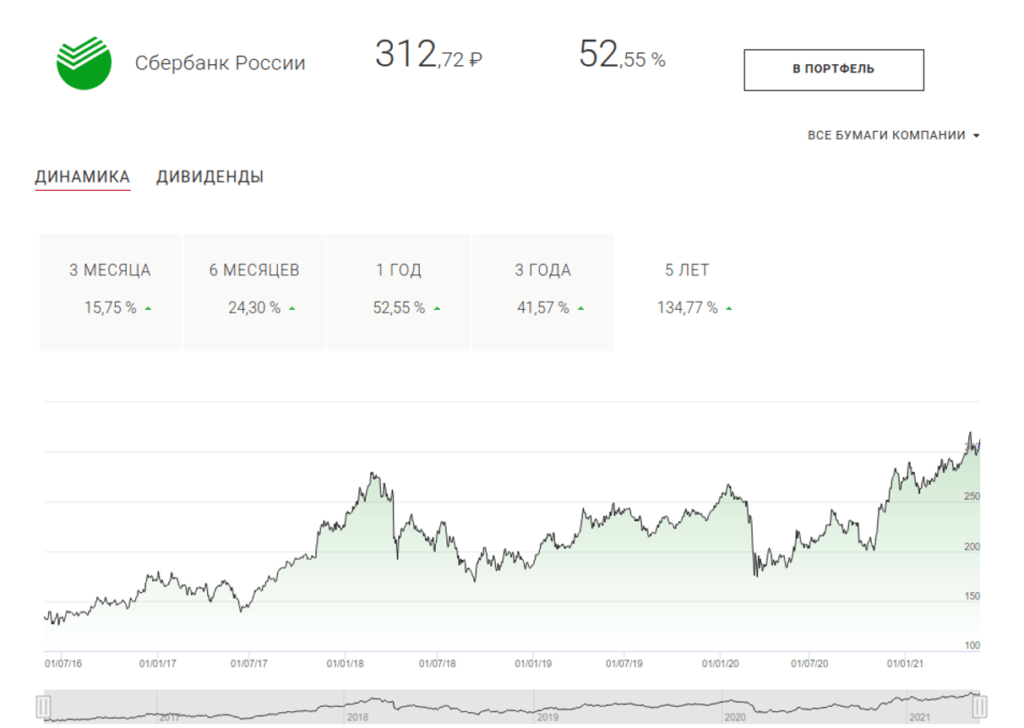Viewport: 1024px width, 728px height.
Task: Click the 'В ПОРТФЕЛЬ' button
Action: (833, 69)
